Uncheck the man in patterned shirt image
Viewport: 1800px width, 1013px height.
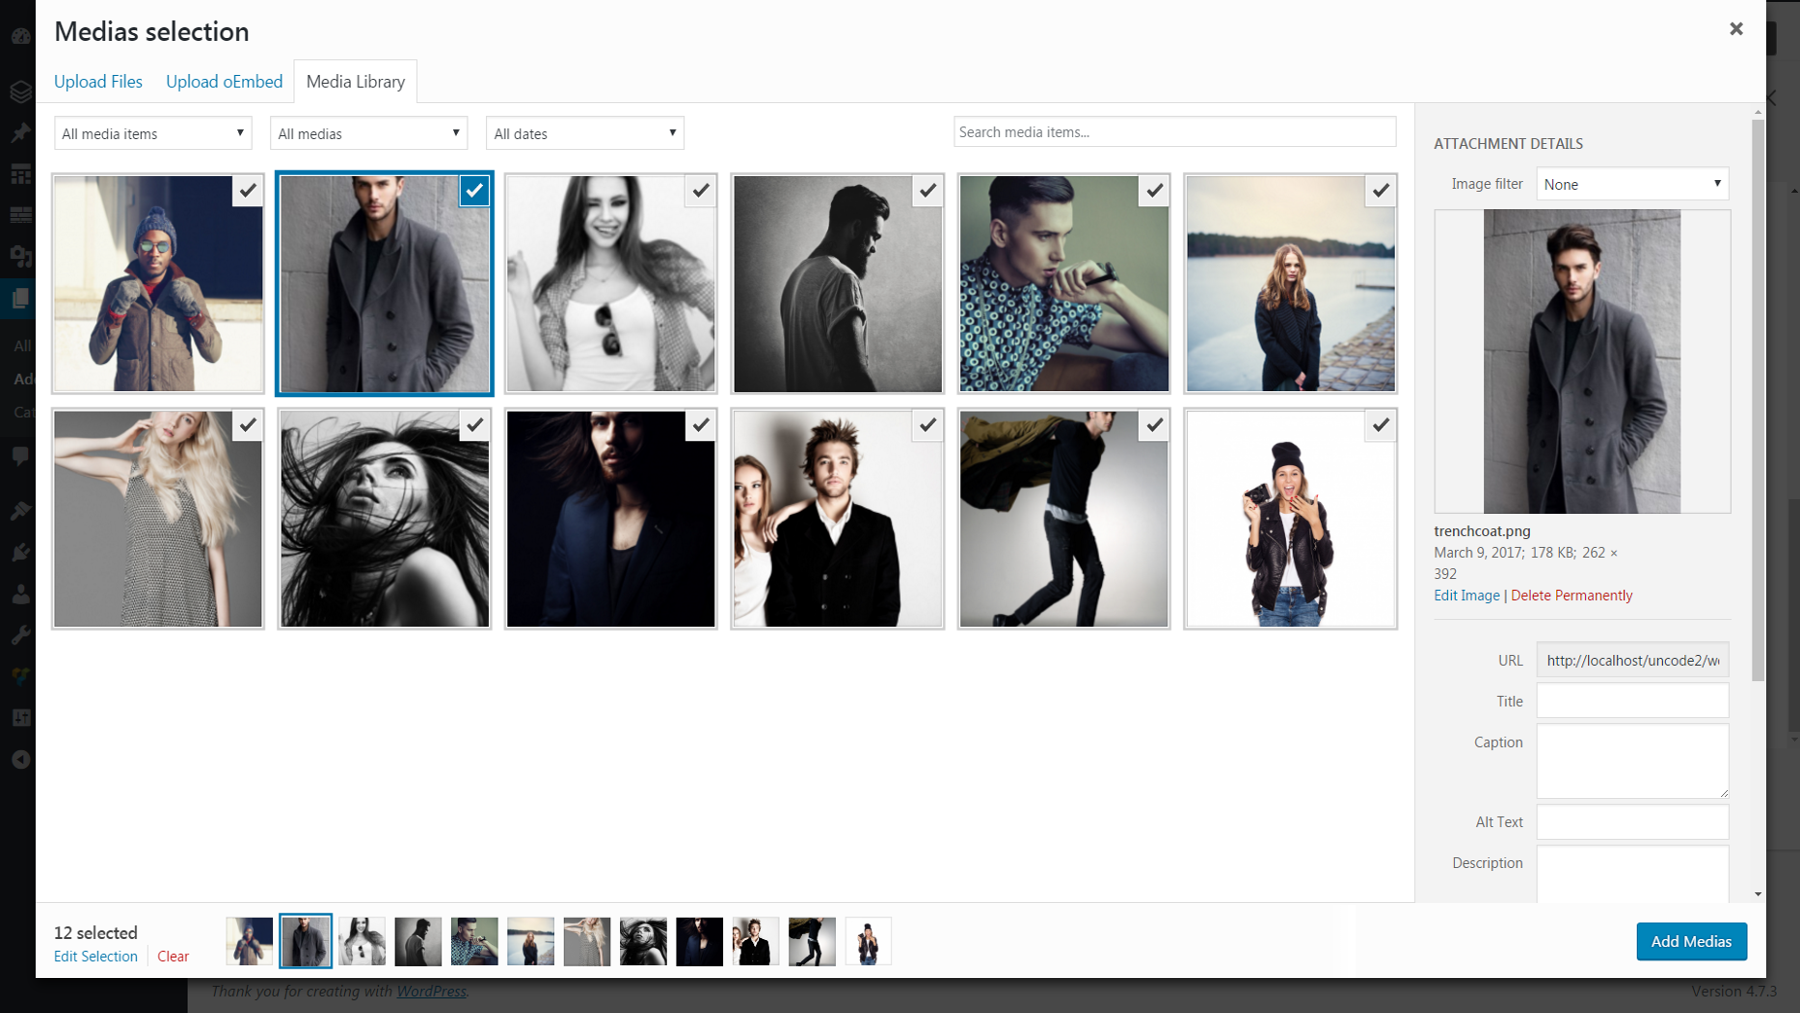click(x=1154, y=190)
